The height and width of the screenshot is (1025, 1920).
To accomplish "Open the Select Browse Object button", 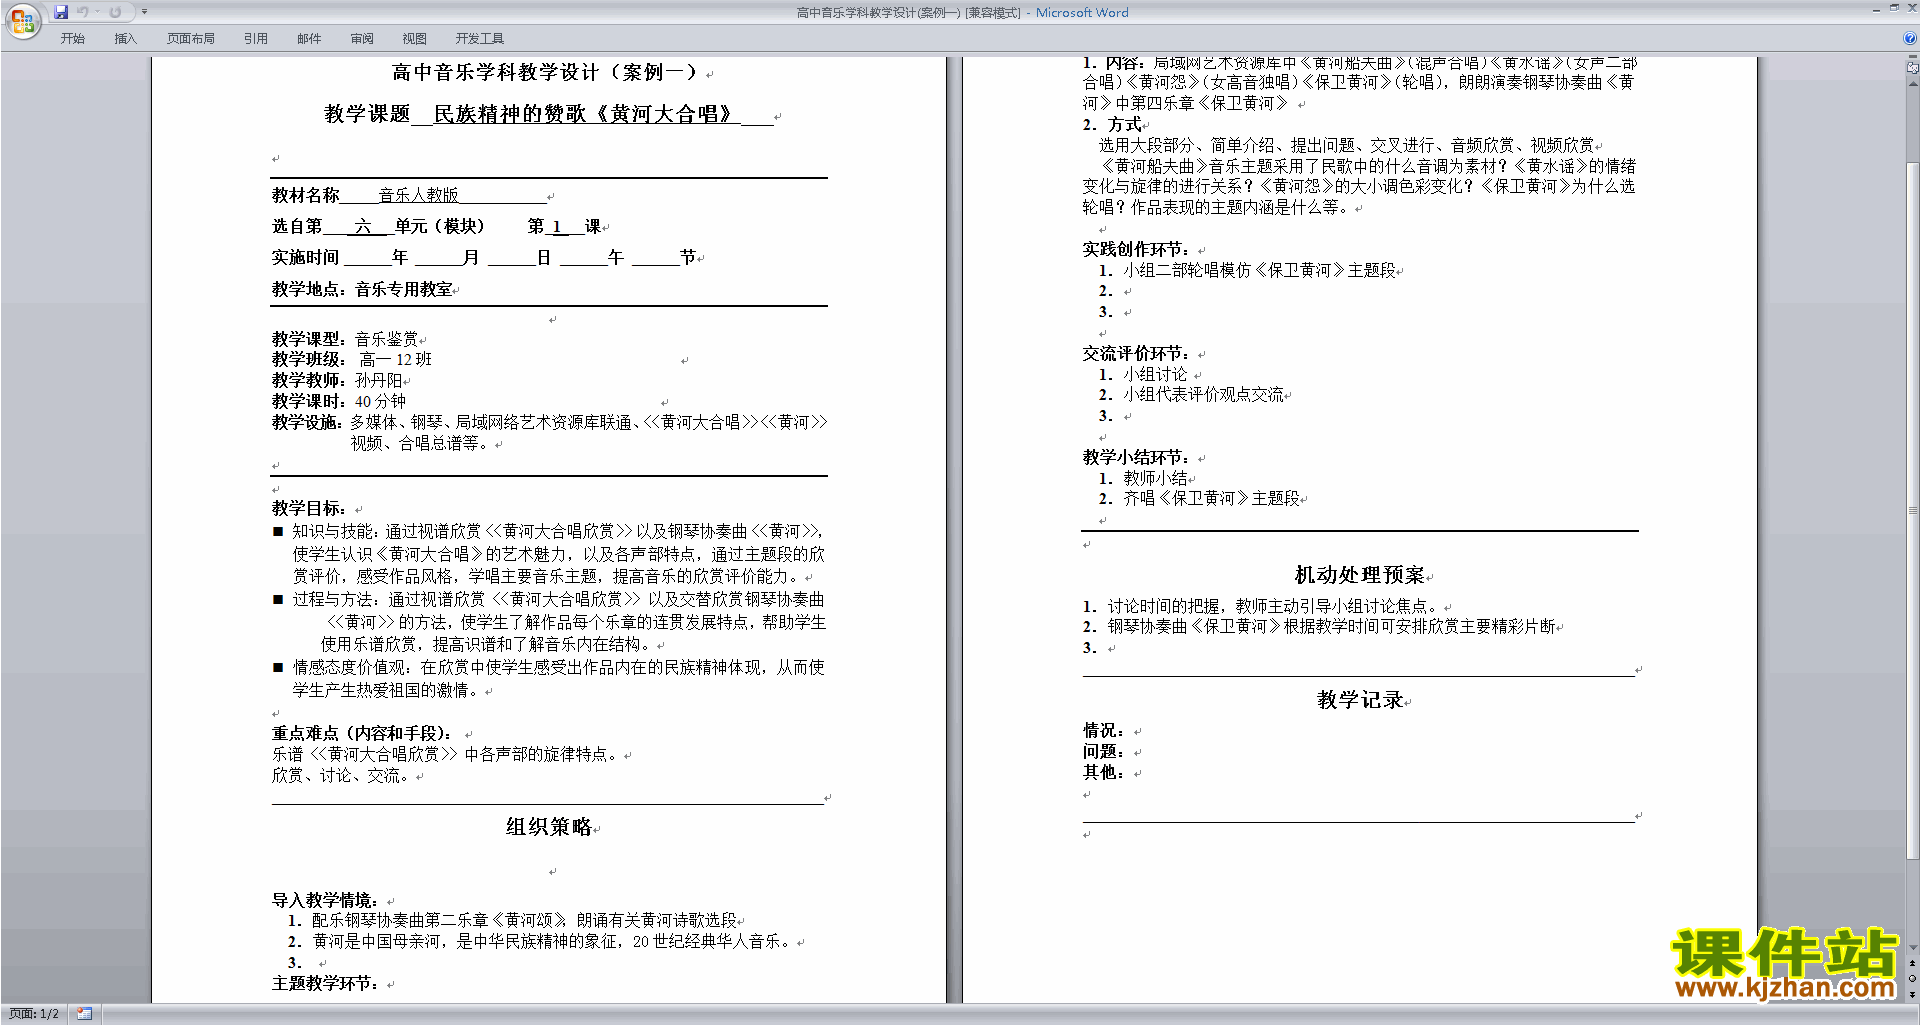I will coord(1913,979).
